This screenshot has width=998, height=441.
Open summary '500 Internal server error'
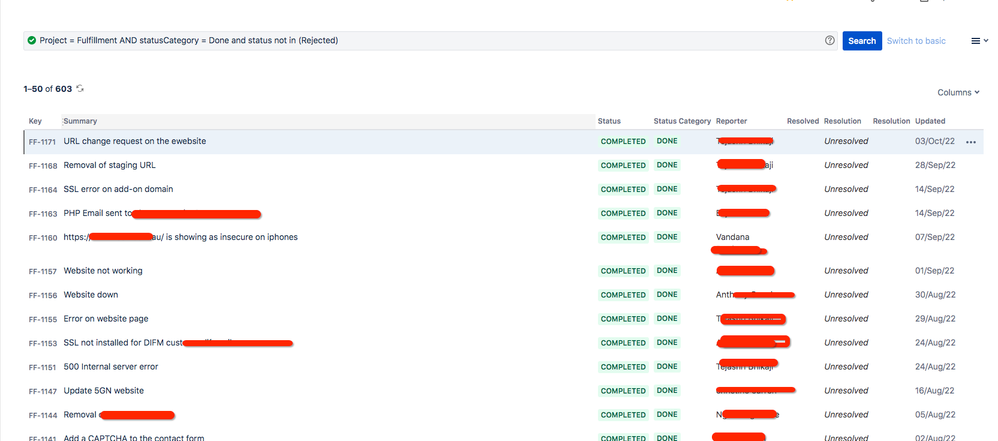coord(111,367)
